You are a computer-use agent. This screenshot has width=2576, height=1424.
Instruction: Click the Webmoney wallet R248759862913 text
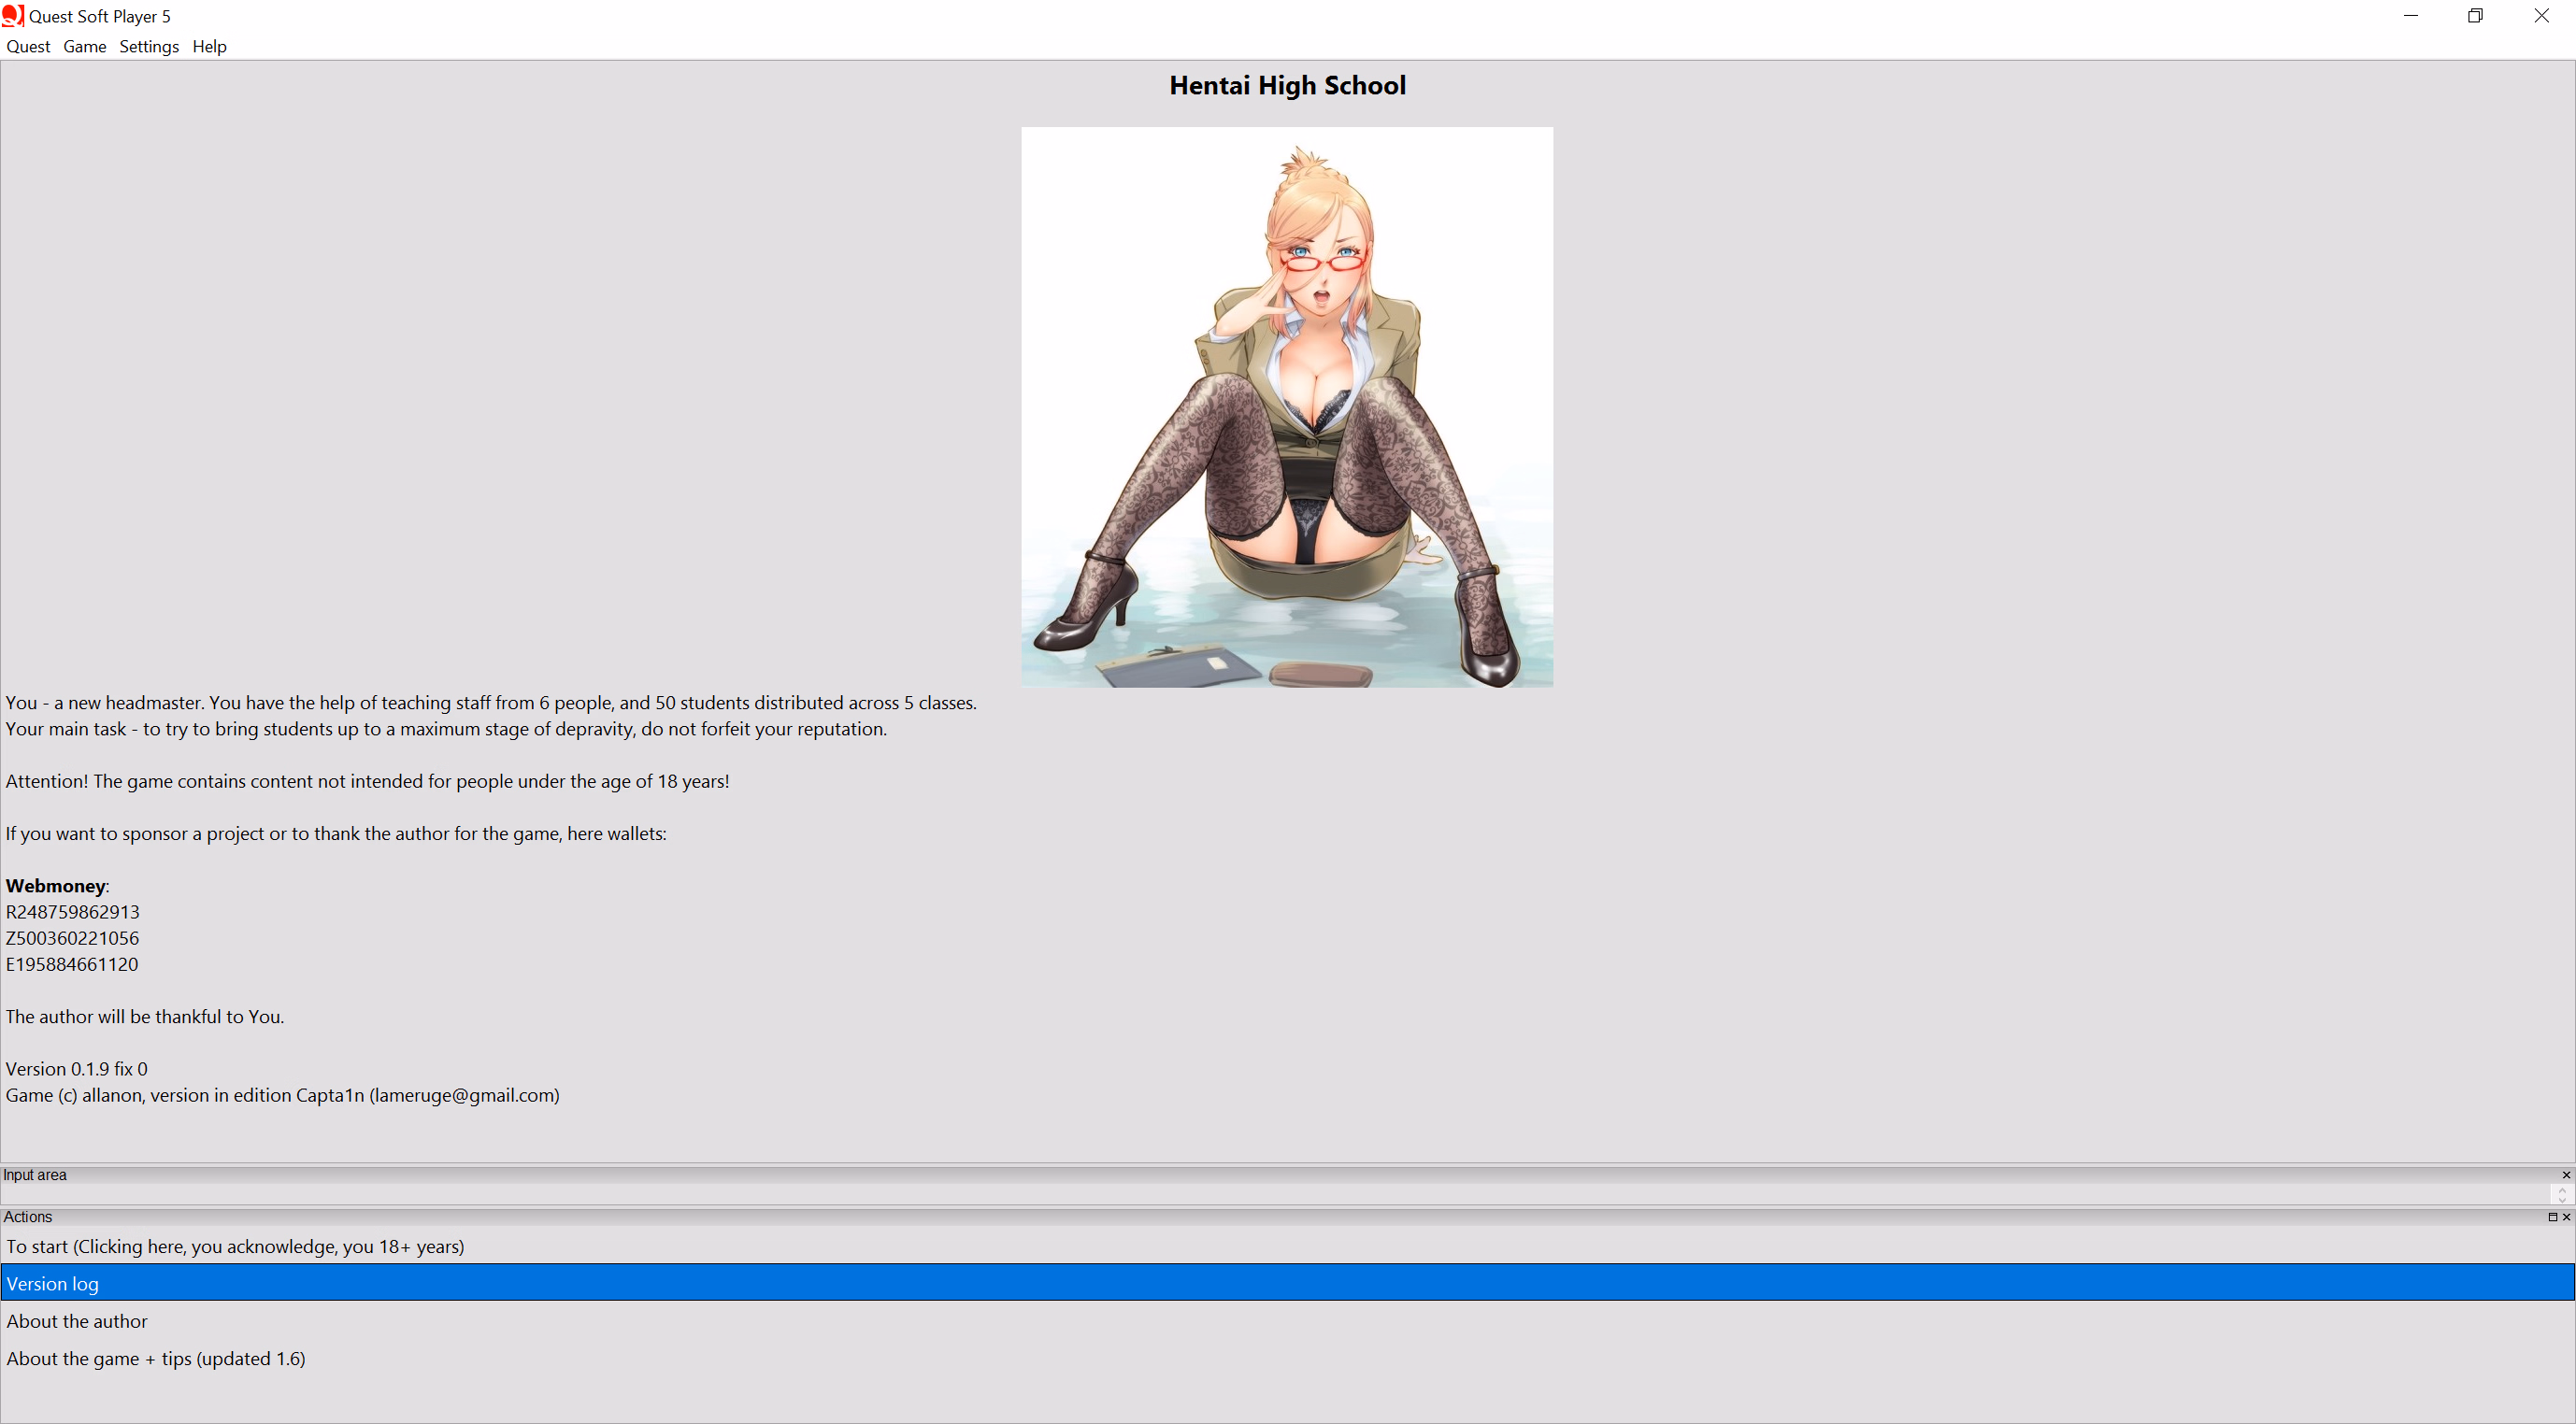tap(73, 912)
